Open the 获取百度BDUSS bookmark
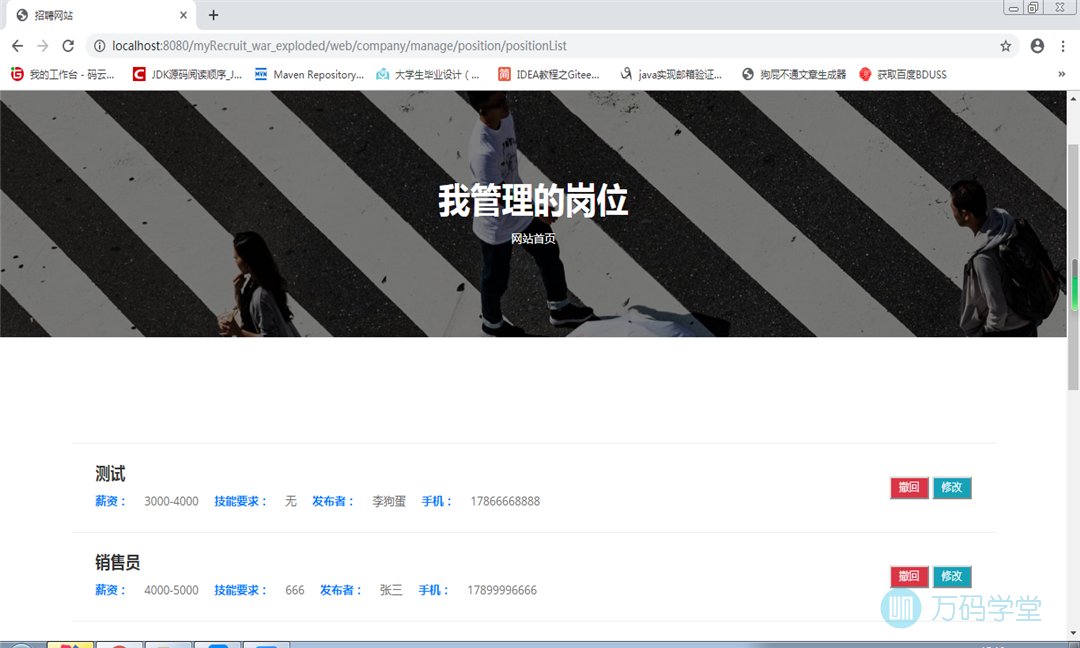The image size is (1080, 648). 903,74
